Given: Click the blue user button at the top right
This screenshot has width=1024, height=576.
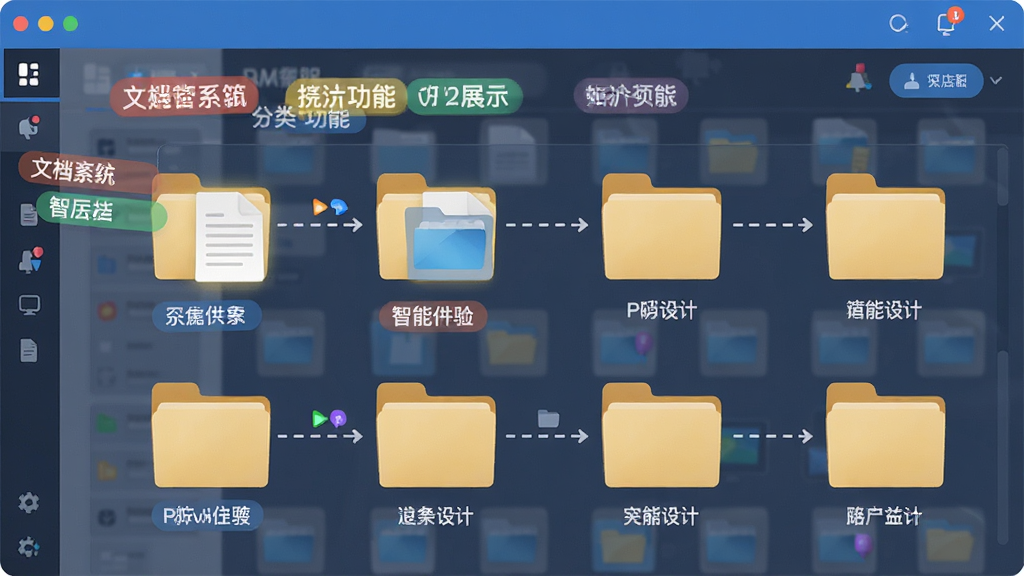Looking at the screenshot, I should 936,81.
